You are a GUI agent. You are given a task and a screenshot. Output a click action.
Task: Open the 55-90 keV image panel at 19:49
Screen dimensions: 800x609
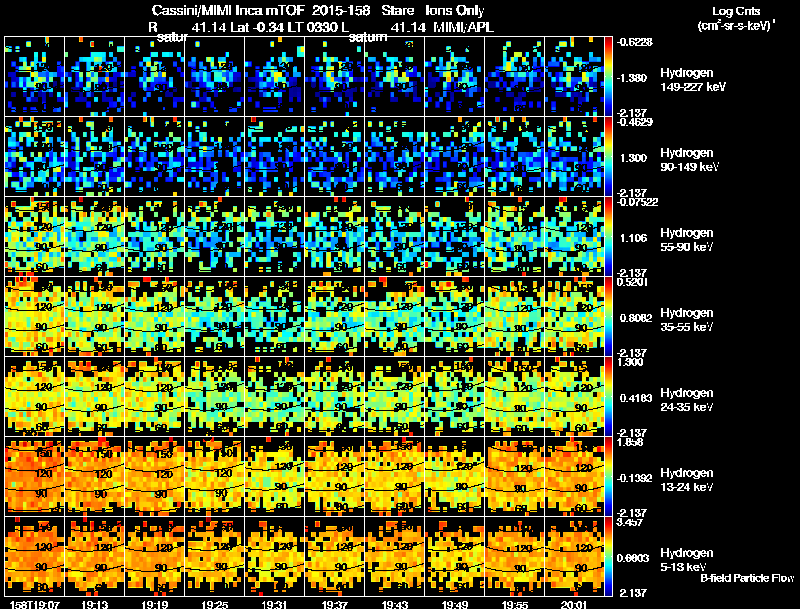click(x=455, y=237)
